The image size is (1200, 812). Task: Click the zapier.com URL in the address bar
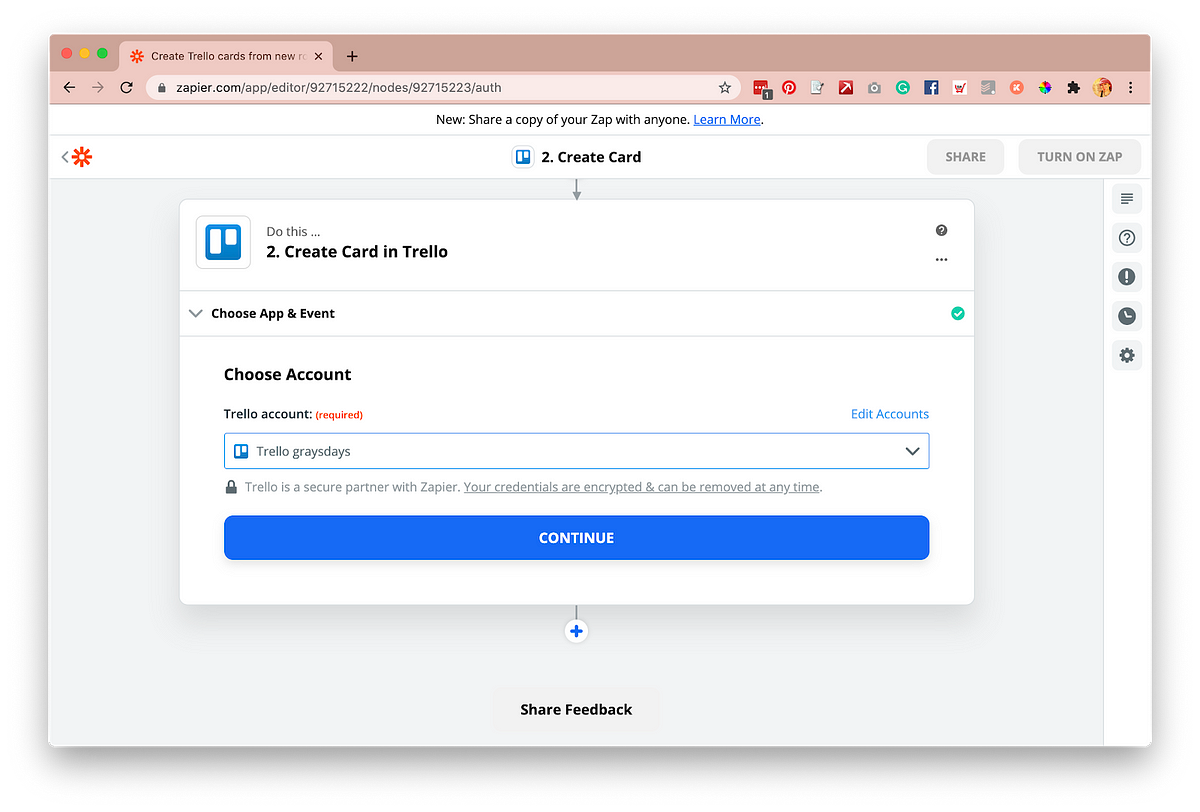(341, 88)
